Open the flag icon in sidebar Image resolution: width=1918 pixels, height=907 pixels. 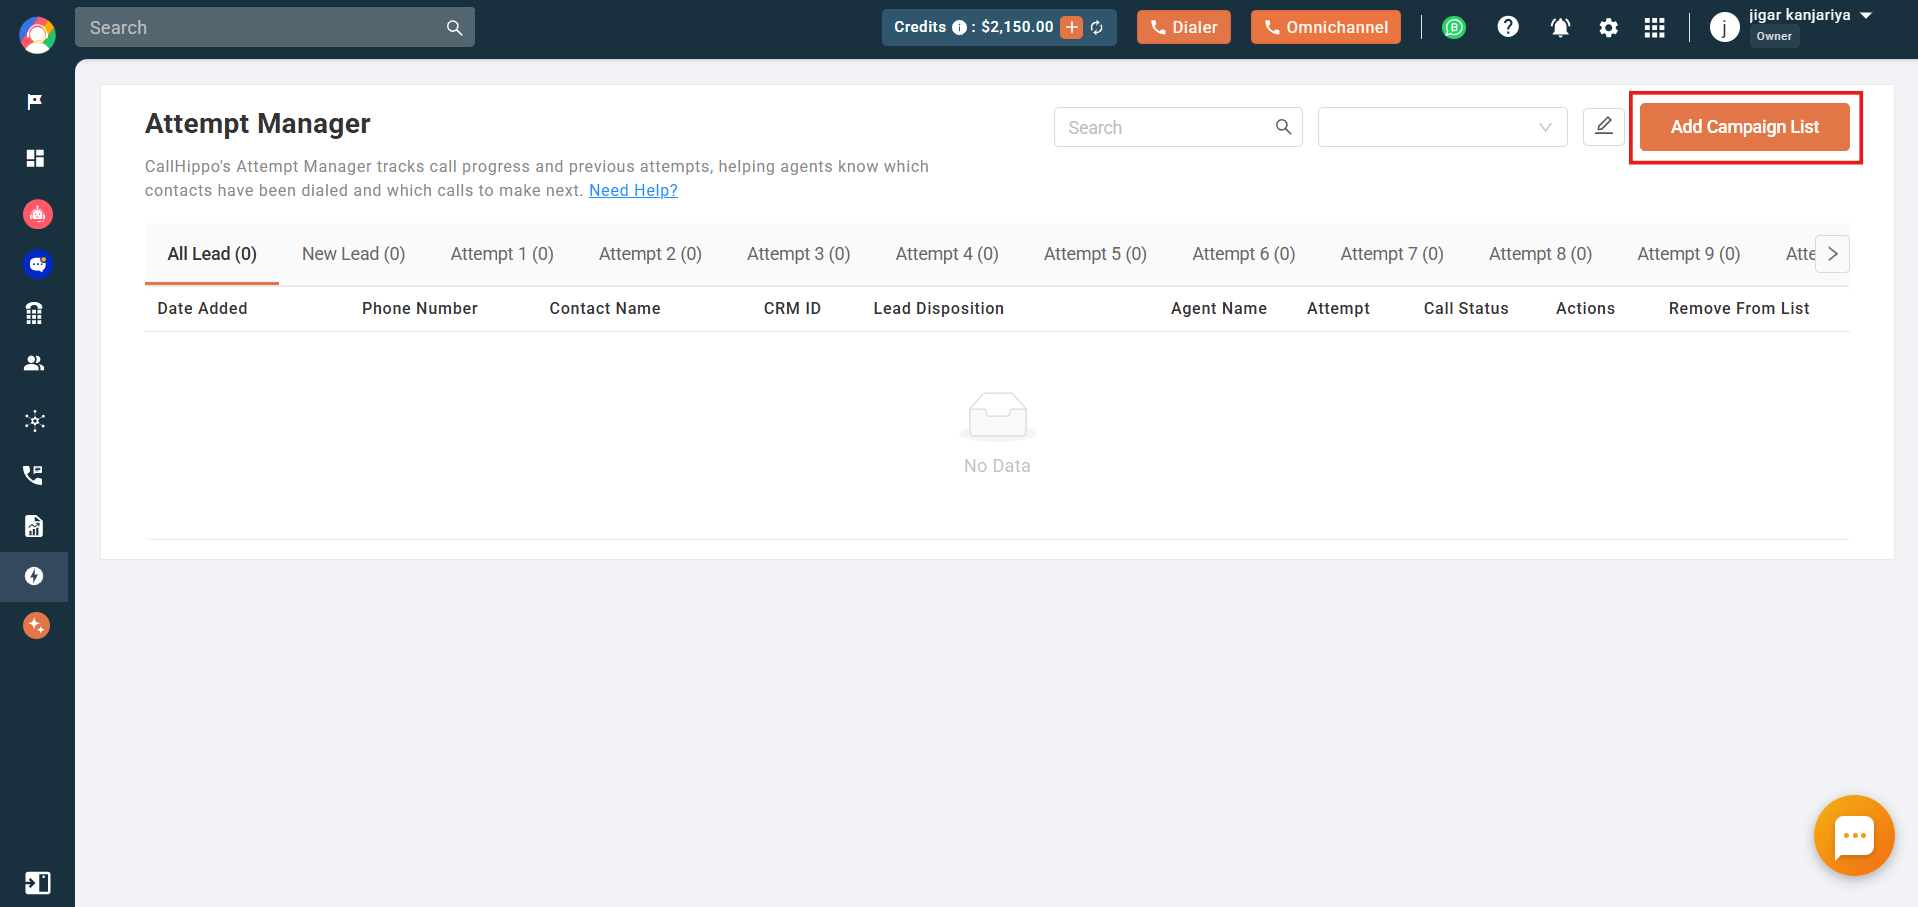pos(35,102)
